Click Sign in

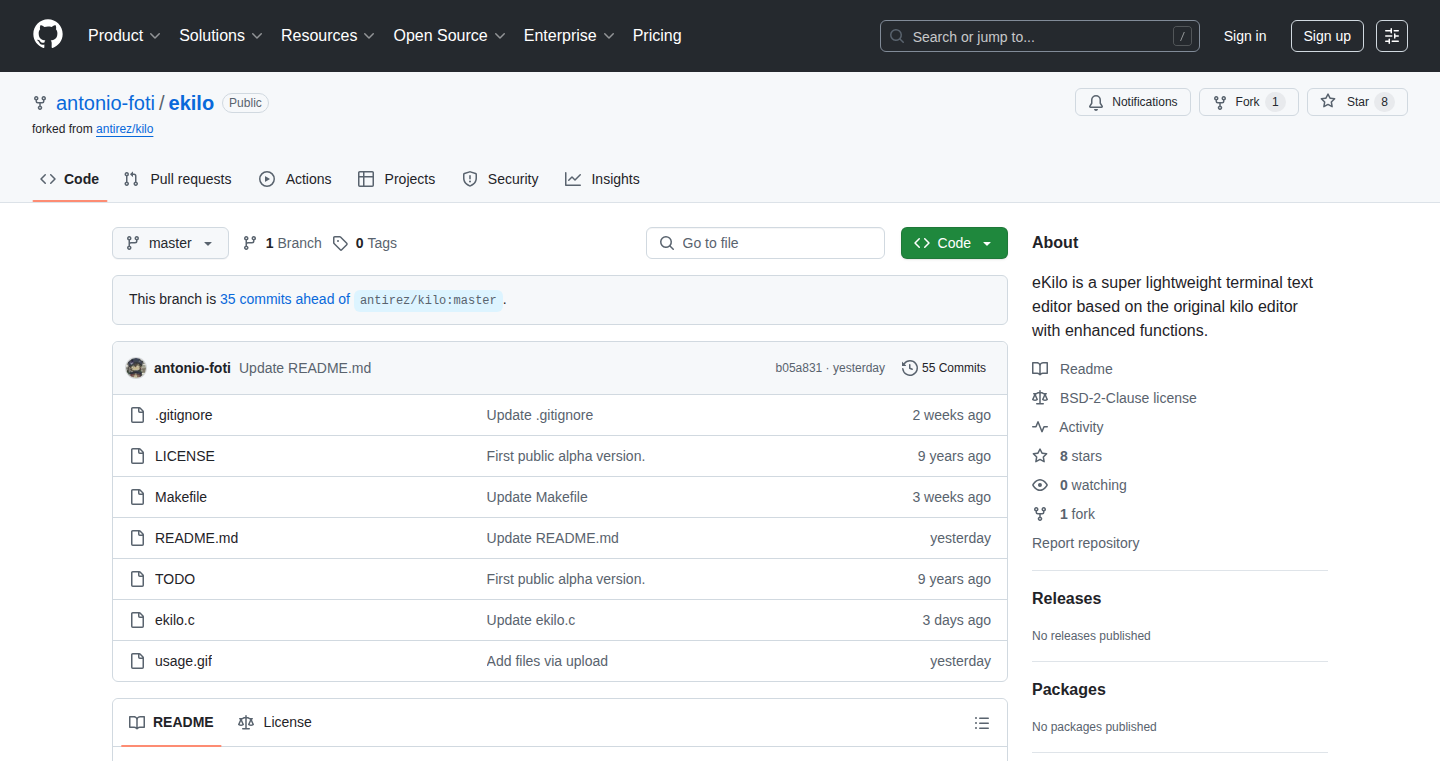pos(1245,36)
